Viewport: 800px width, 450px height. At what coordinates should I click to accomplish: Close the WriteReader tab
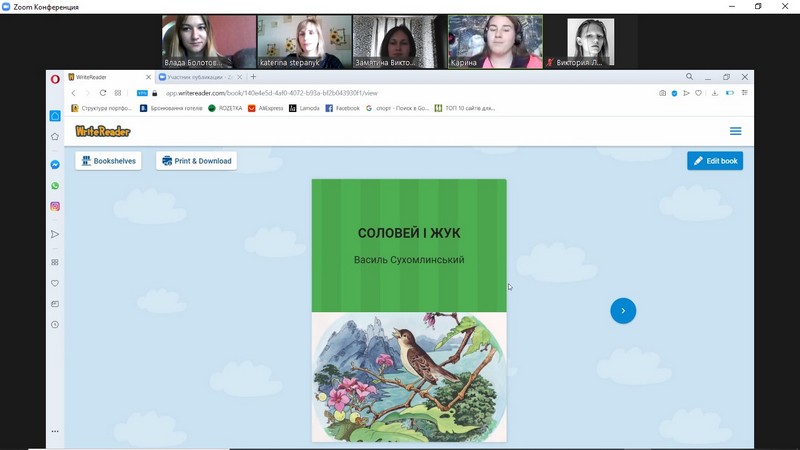pyautogui.click(x=148, y=77)
